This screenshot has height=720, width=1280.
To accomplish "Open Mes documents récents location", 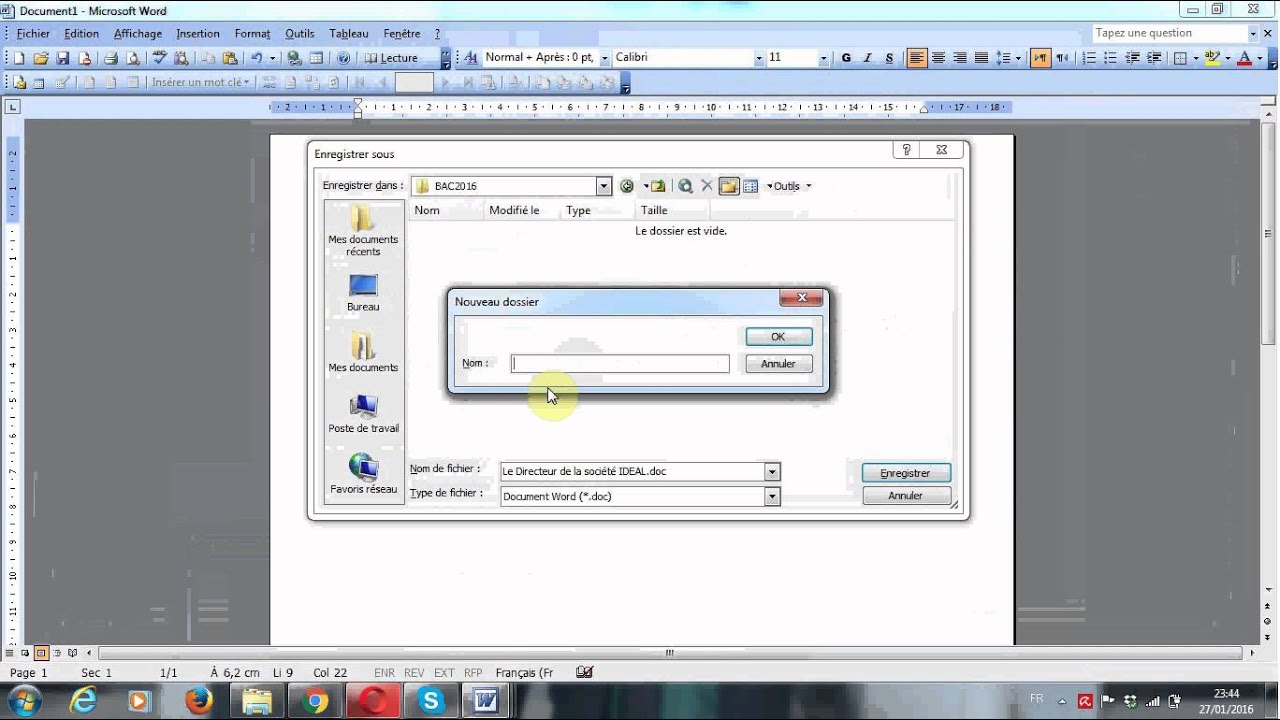I will coord(363,231).
